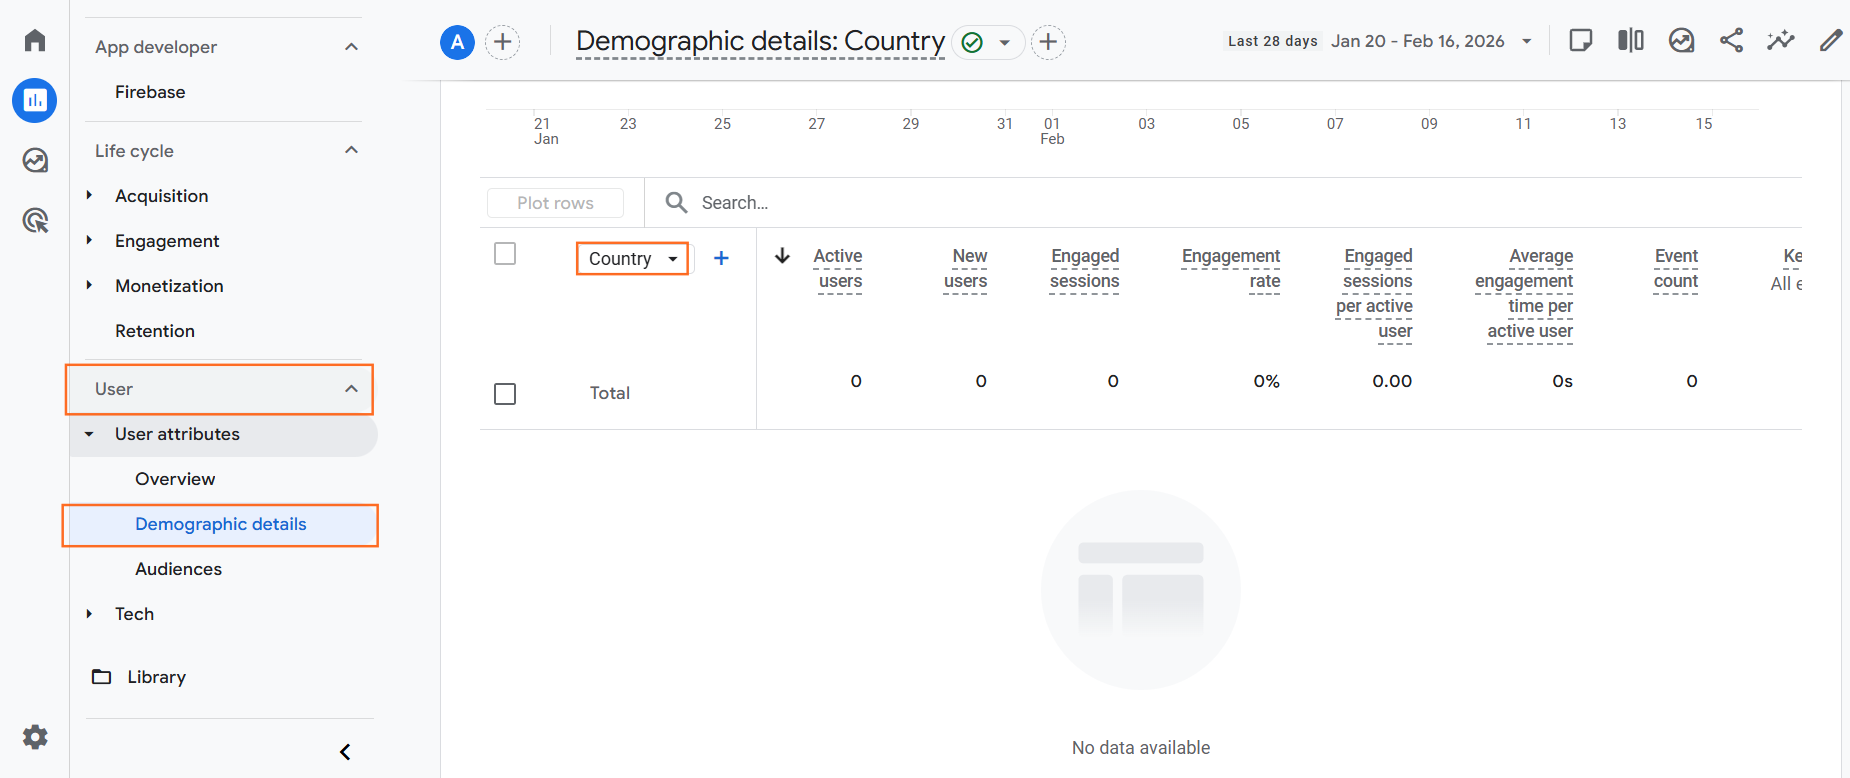The image size is (1850, 778).
Task: Add comparison plus button next to A
Action: (x=502, y=42)
